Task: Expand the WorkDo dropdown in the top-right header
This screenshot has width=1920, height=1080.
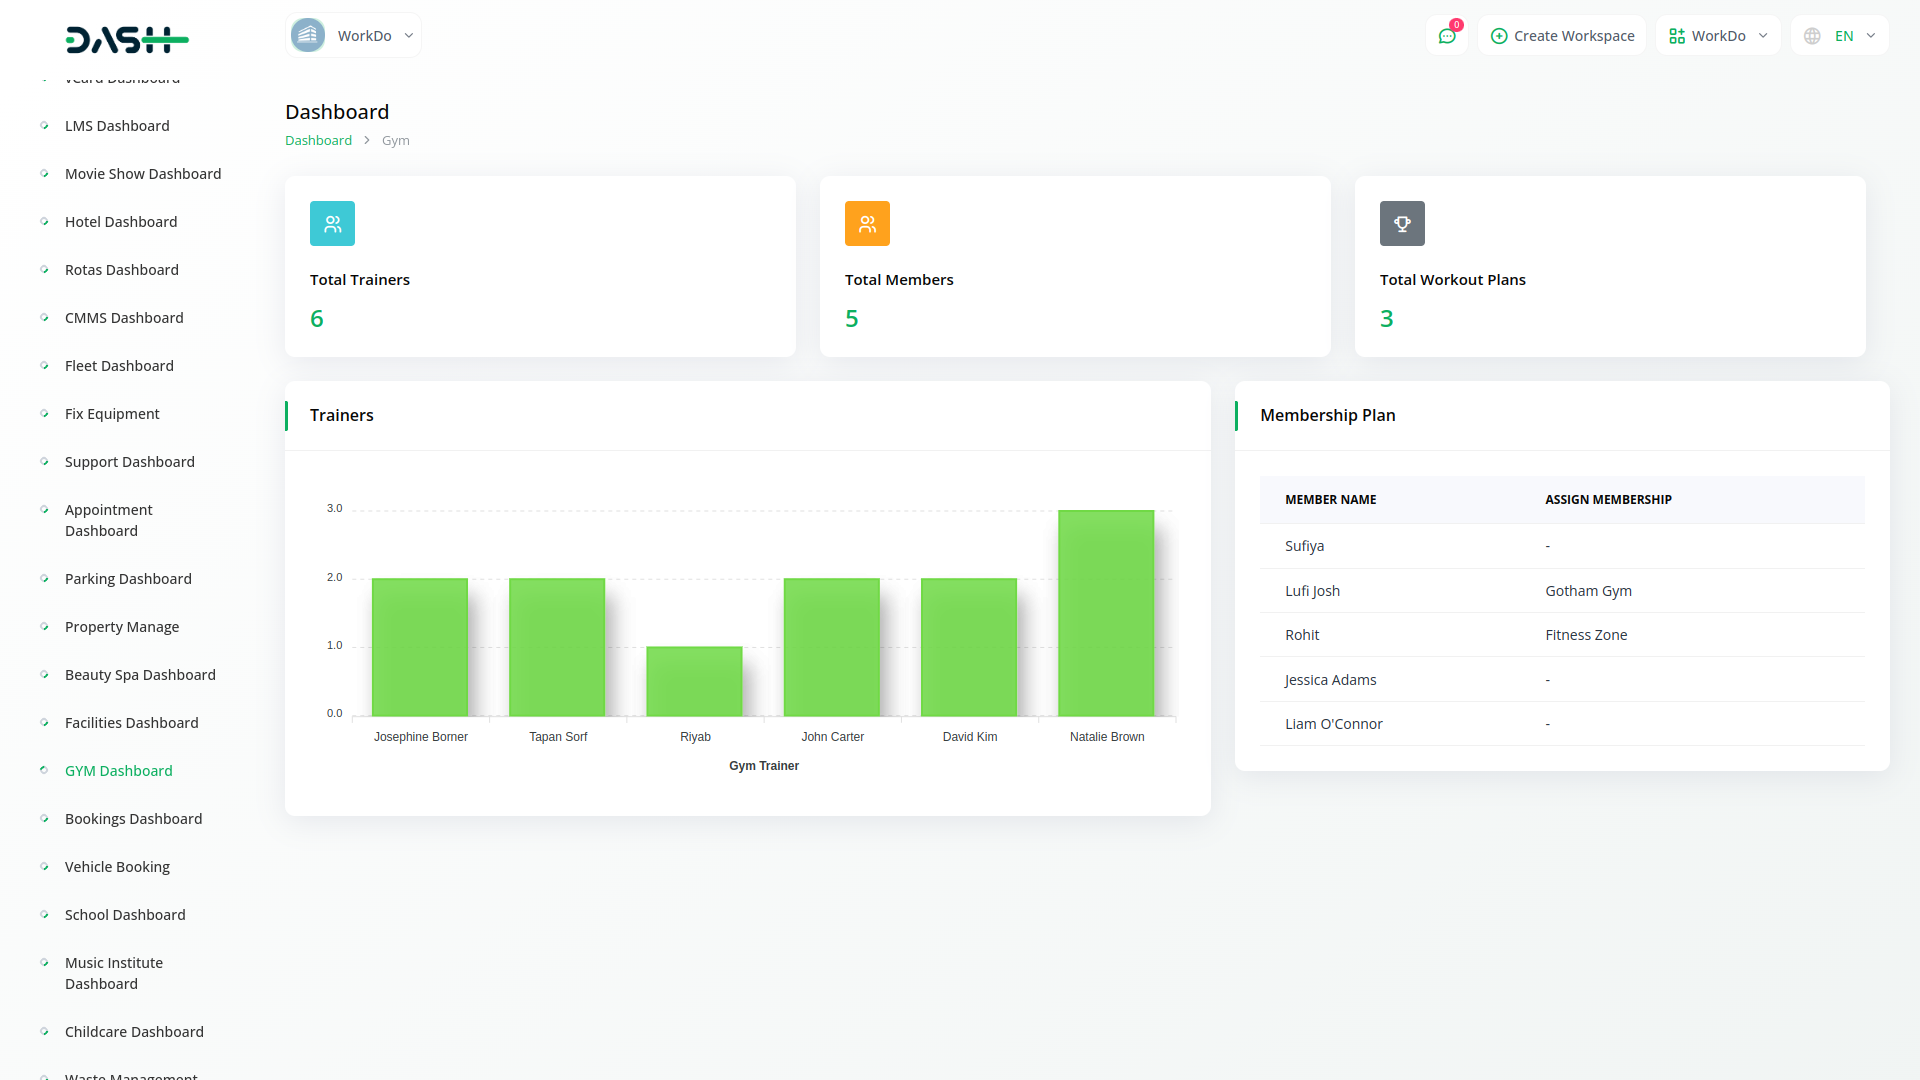Action: point(1718,36)
